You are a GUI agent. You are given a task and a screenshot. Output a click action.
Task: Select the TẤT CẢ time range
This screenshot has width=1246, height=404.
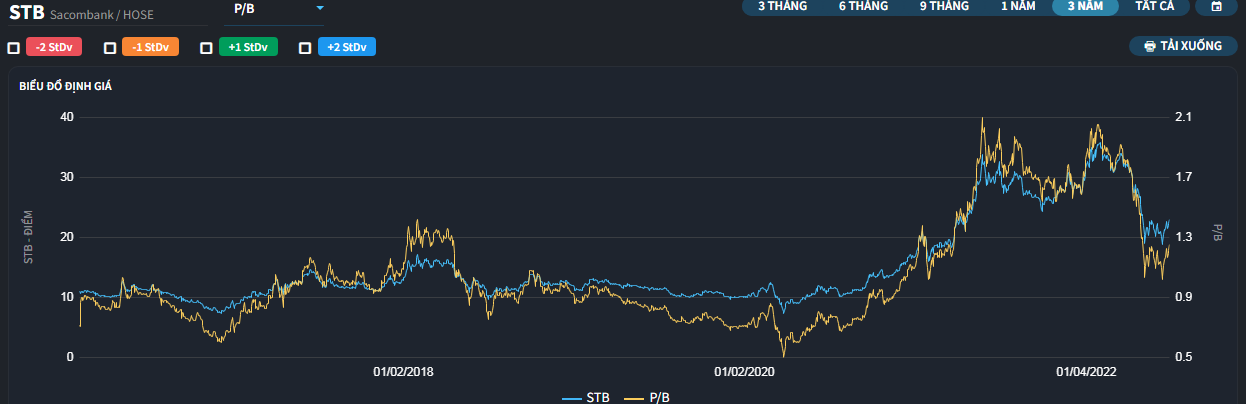coord(1161,6)
